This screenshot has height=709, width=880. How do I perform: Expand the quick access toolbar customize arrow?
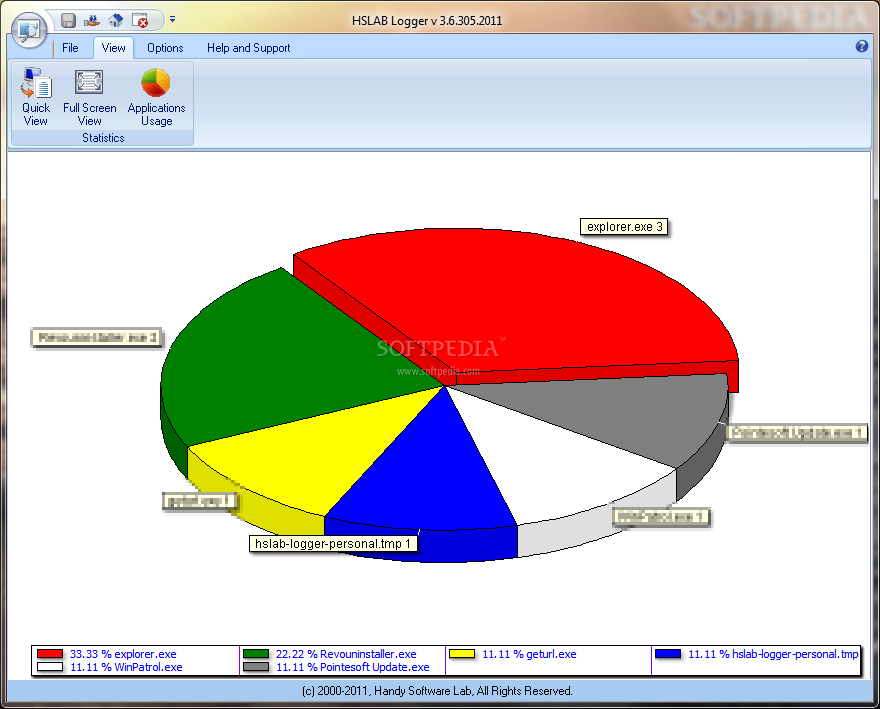[x=172, y=19]
